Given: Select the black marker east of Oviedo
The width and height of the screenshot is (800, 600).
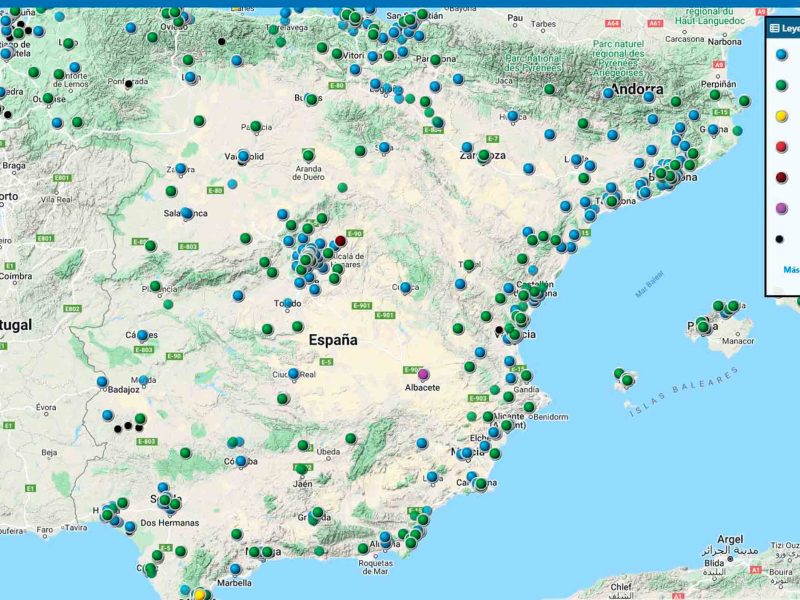Looking at the screenshot, I should pos(221,41).
